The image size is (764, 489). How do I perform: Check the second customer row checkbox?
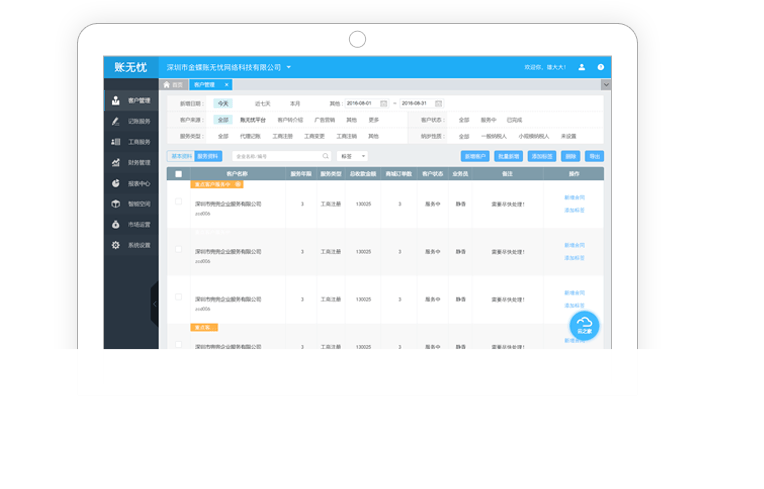tap(179, 250)
